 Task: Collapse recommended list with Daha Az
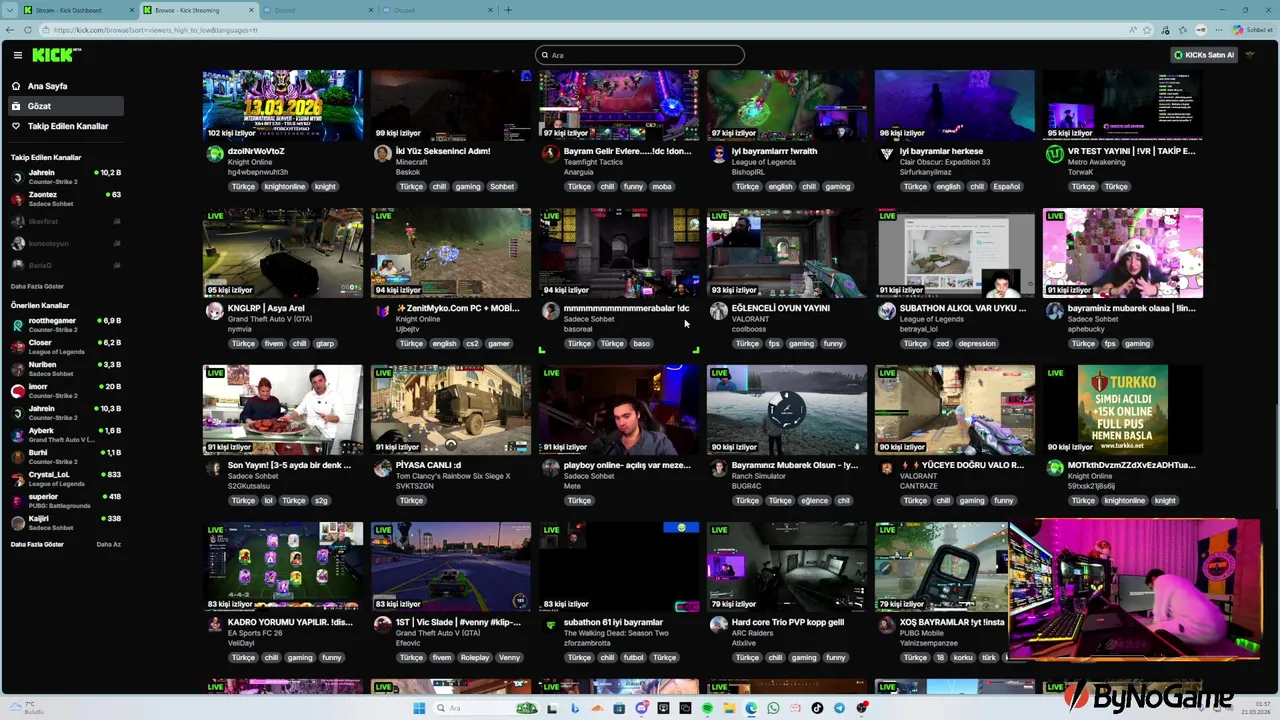pos(108,544)
